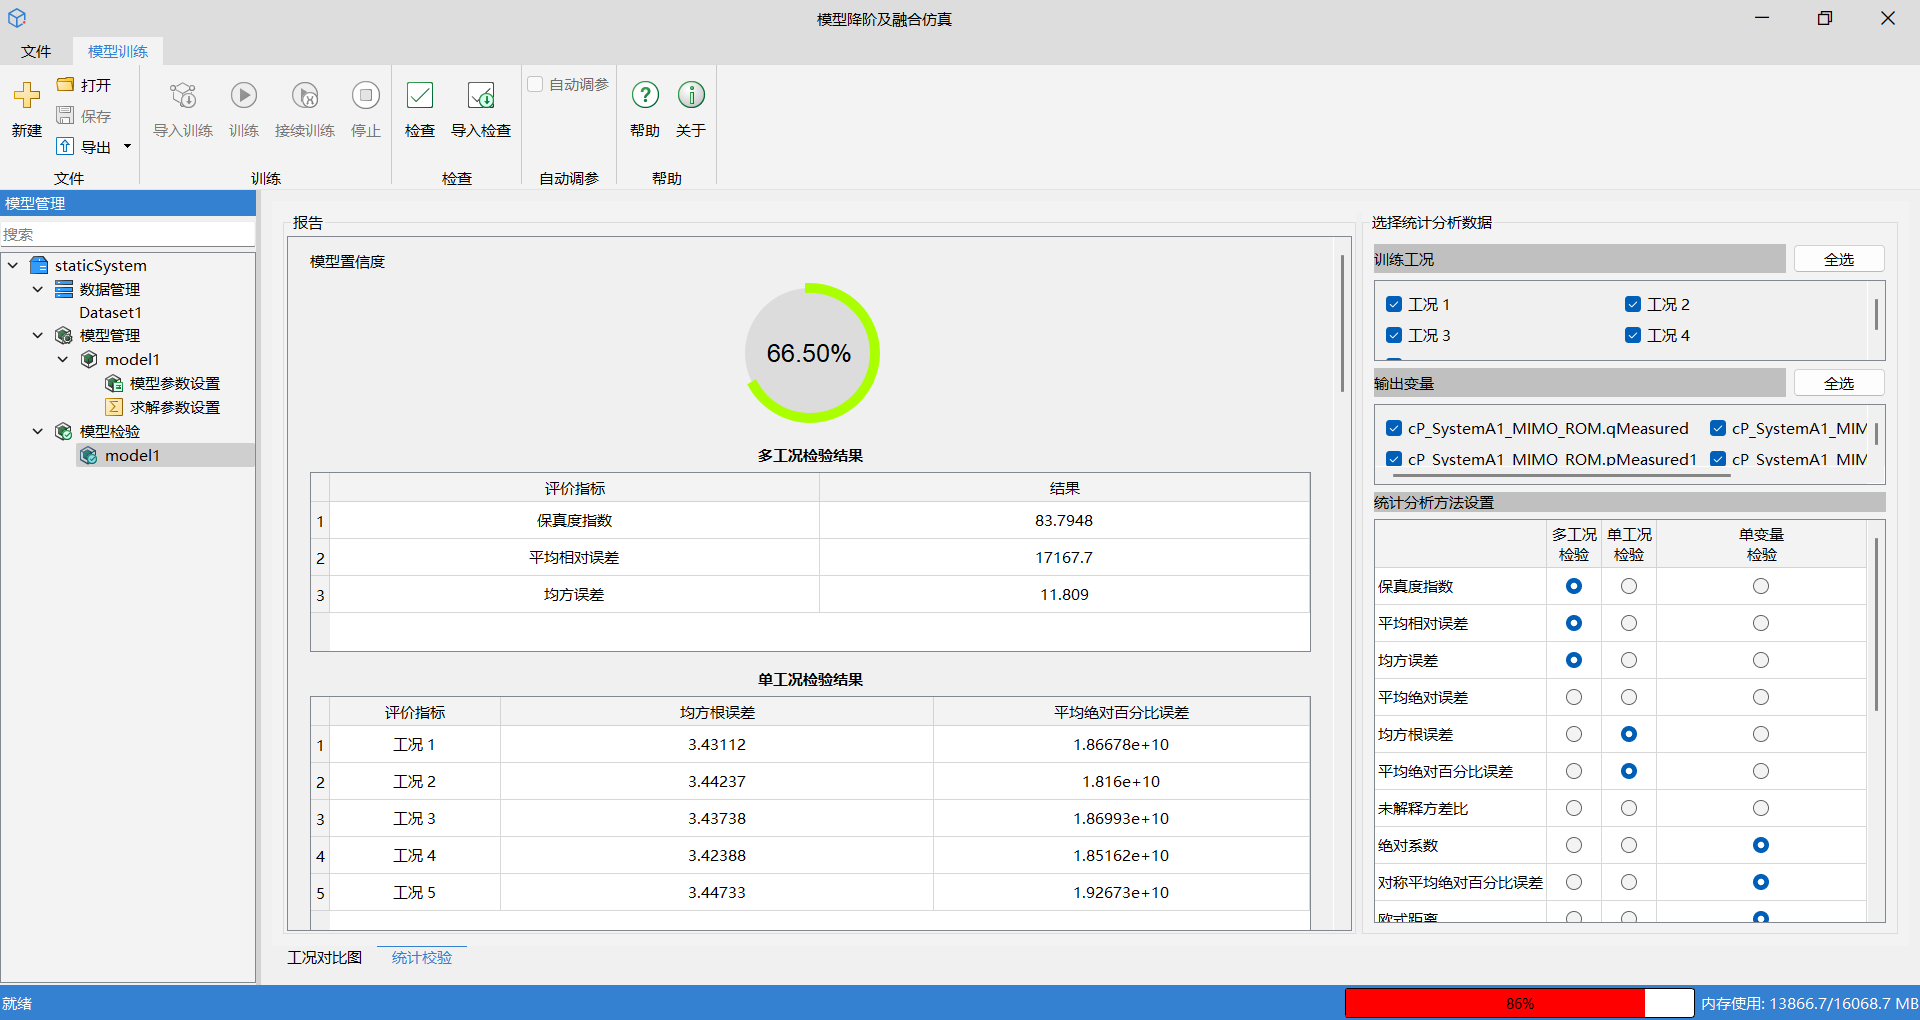Uncheck 工况 2 training condition
The width and height of the screenshot is (1920, 1020).
tap(1633, 304)
